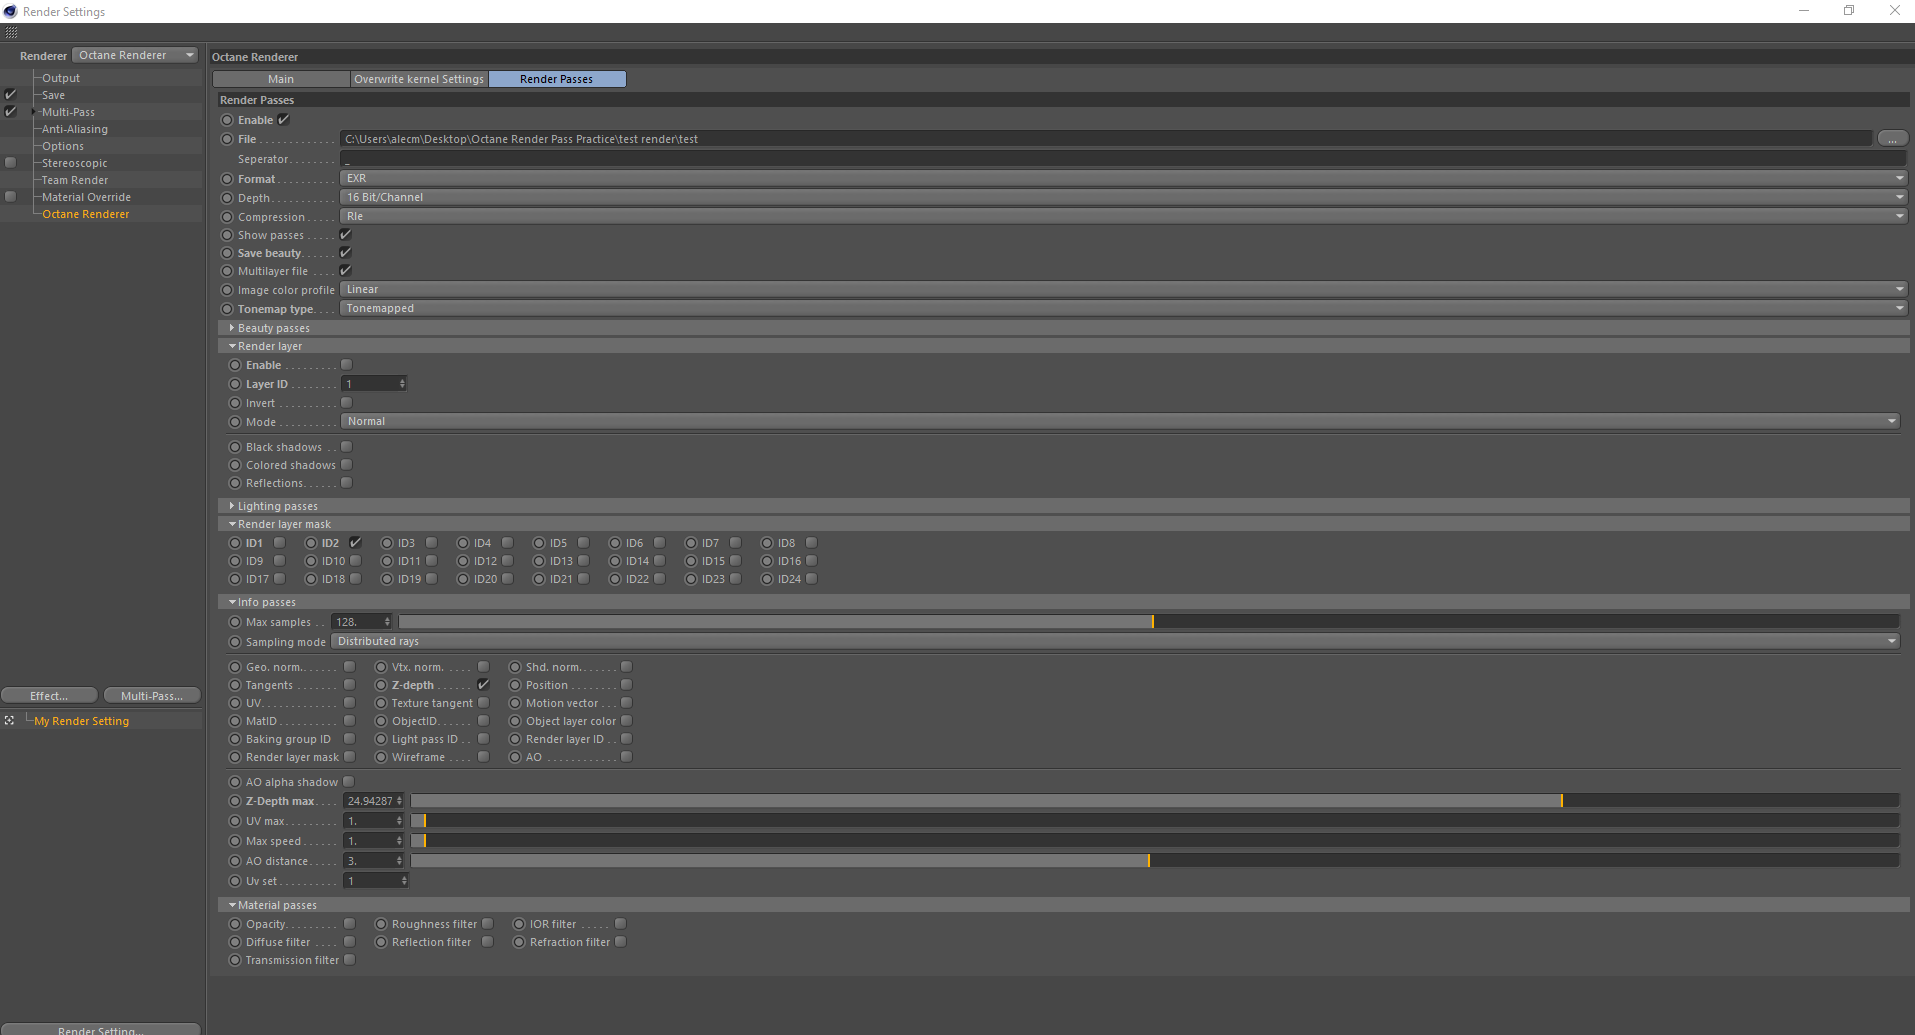Open the Renderer dropdown showing Octane Renderer
Screen dimensions: 1915x1035
click(136, 55)
